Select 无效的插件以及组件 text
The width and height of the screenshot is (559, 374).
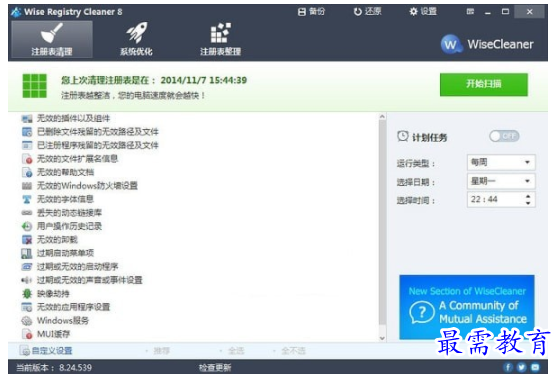coord(73,118)
